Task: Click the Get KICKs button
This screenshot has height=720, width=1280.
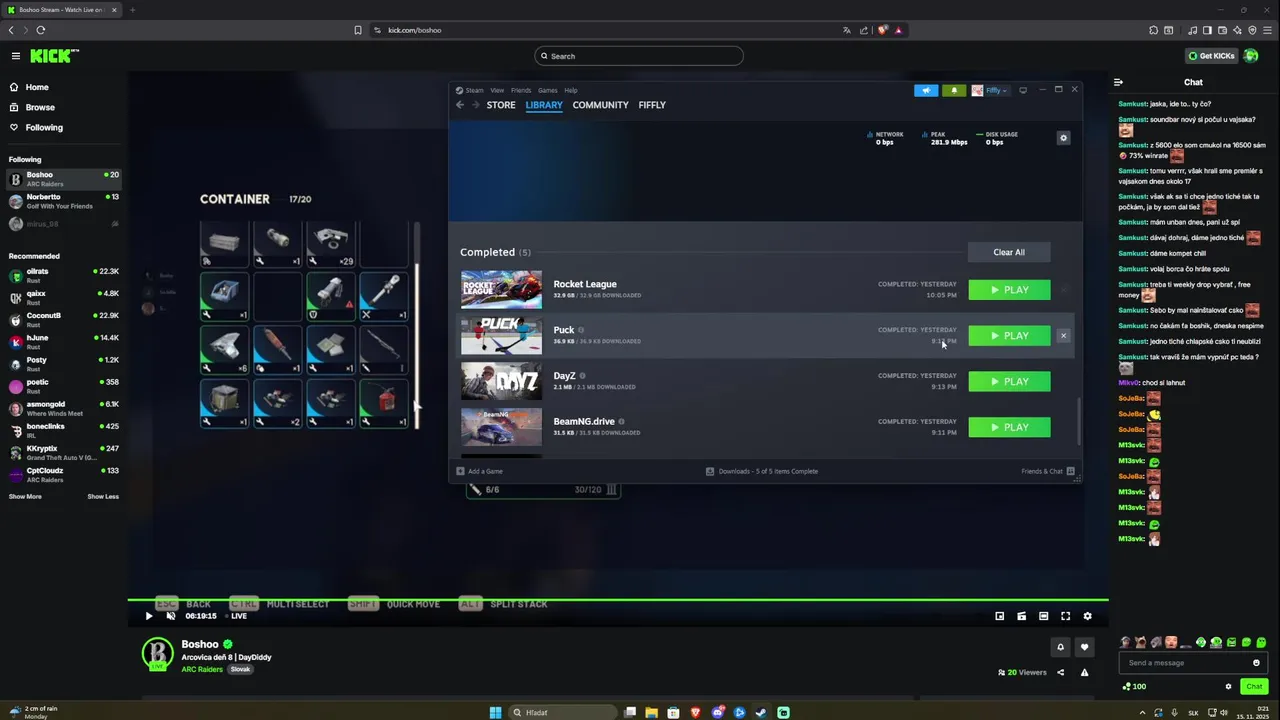Action: tap(1211, 56)
